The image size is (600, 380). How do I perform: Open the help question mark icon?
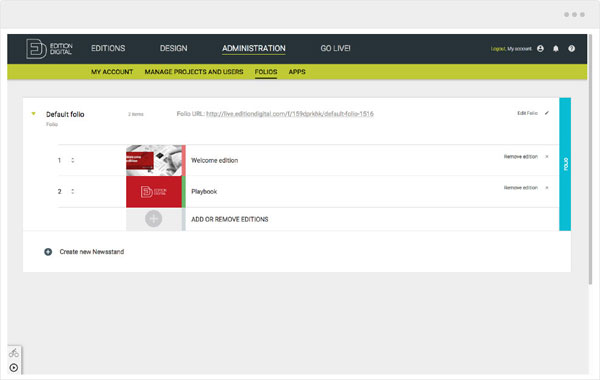[571, 49]
